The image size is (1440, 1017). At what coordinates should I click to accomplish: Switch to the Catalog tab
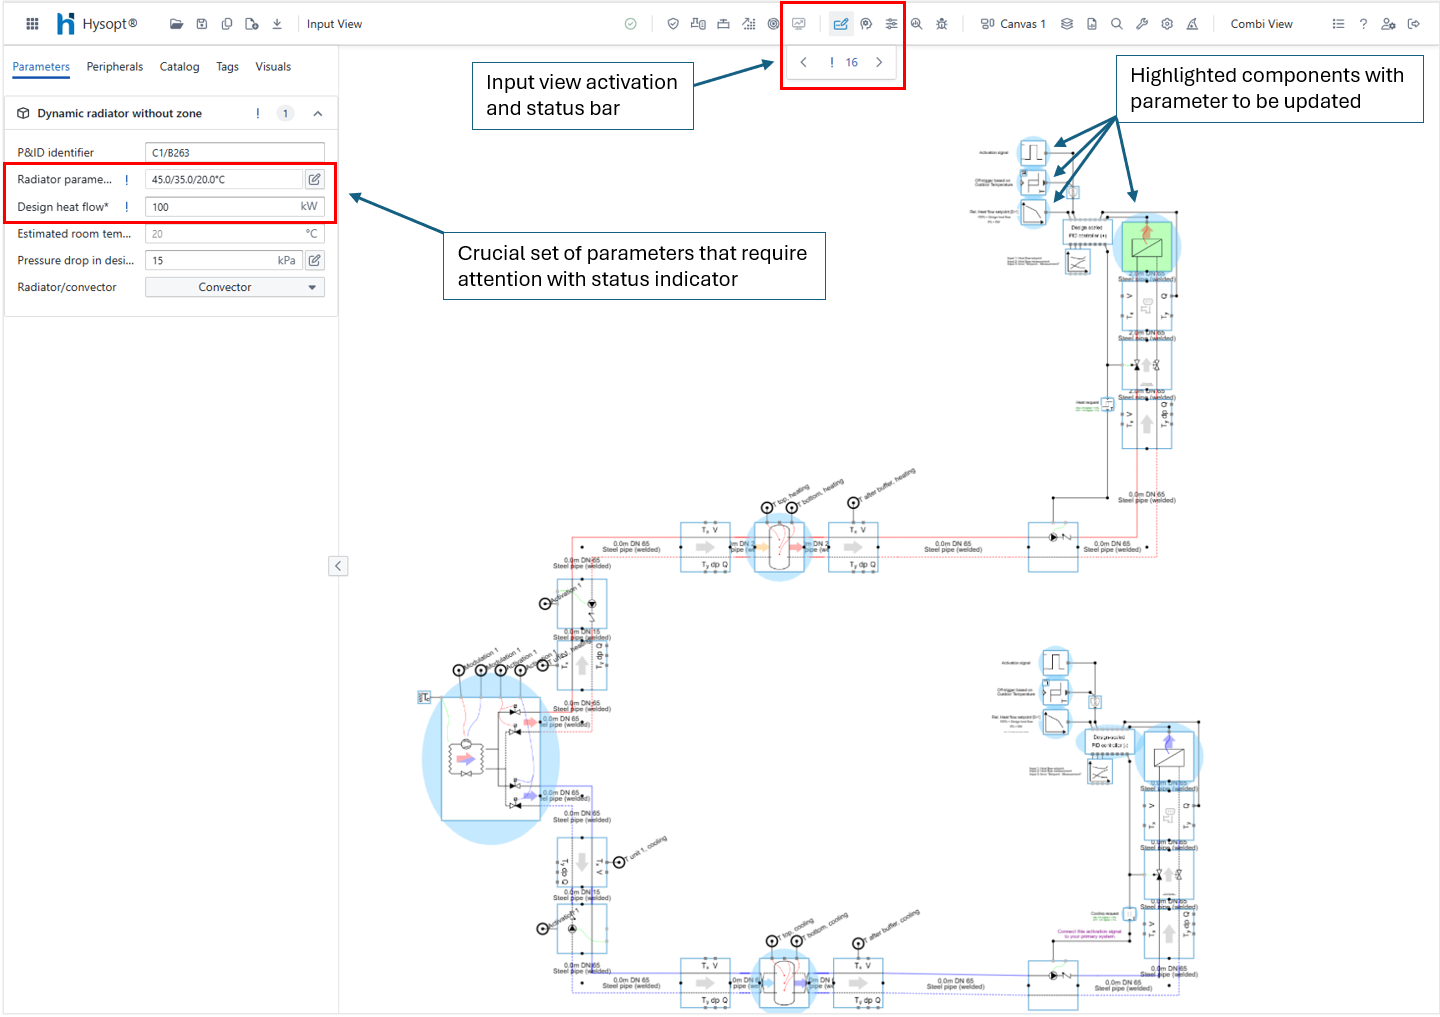coord(179,67)
